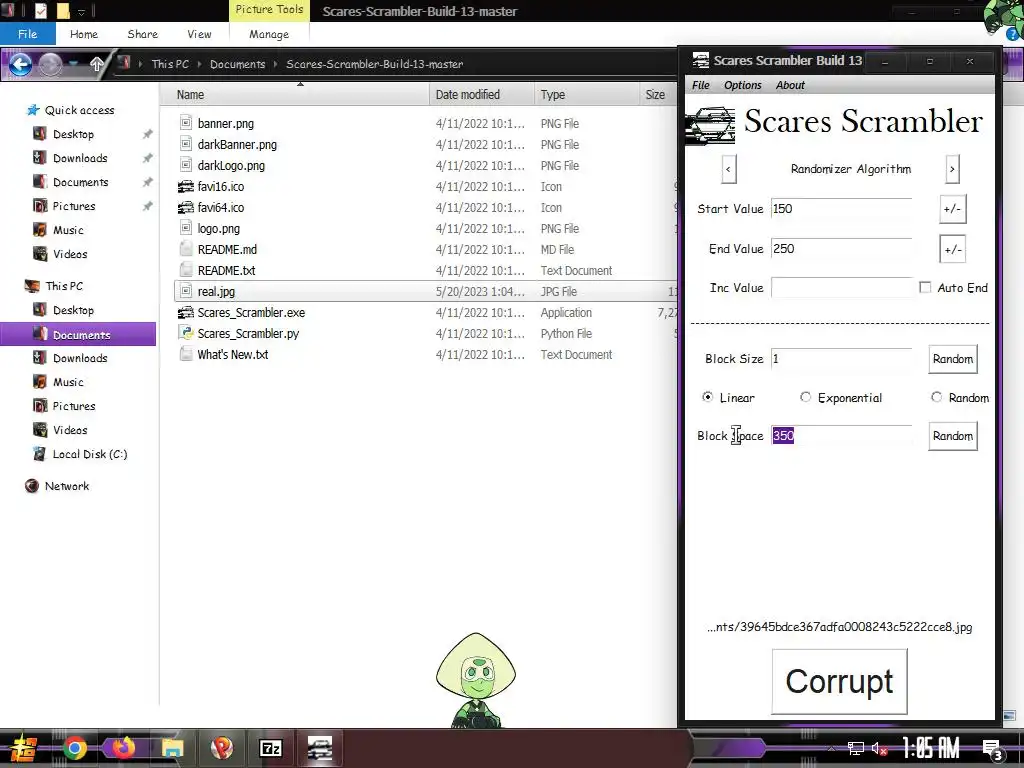Click the Scares Scrambler taskbar icon
Screen dimensions: 1024x768
click(319, 748)
